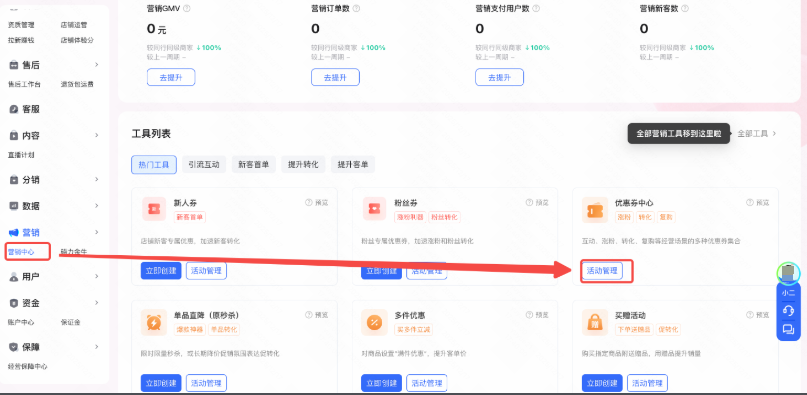Expand the 资金 menu chevron
Image resolution: width=807 pixels, height=395 pixels.
pos(96,302)
